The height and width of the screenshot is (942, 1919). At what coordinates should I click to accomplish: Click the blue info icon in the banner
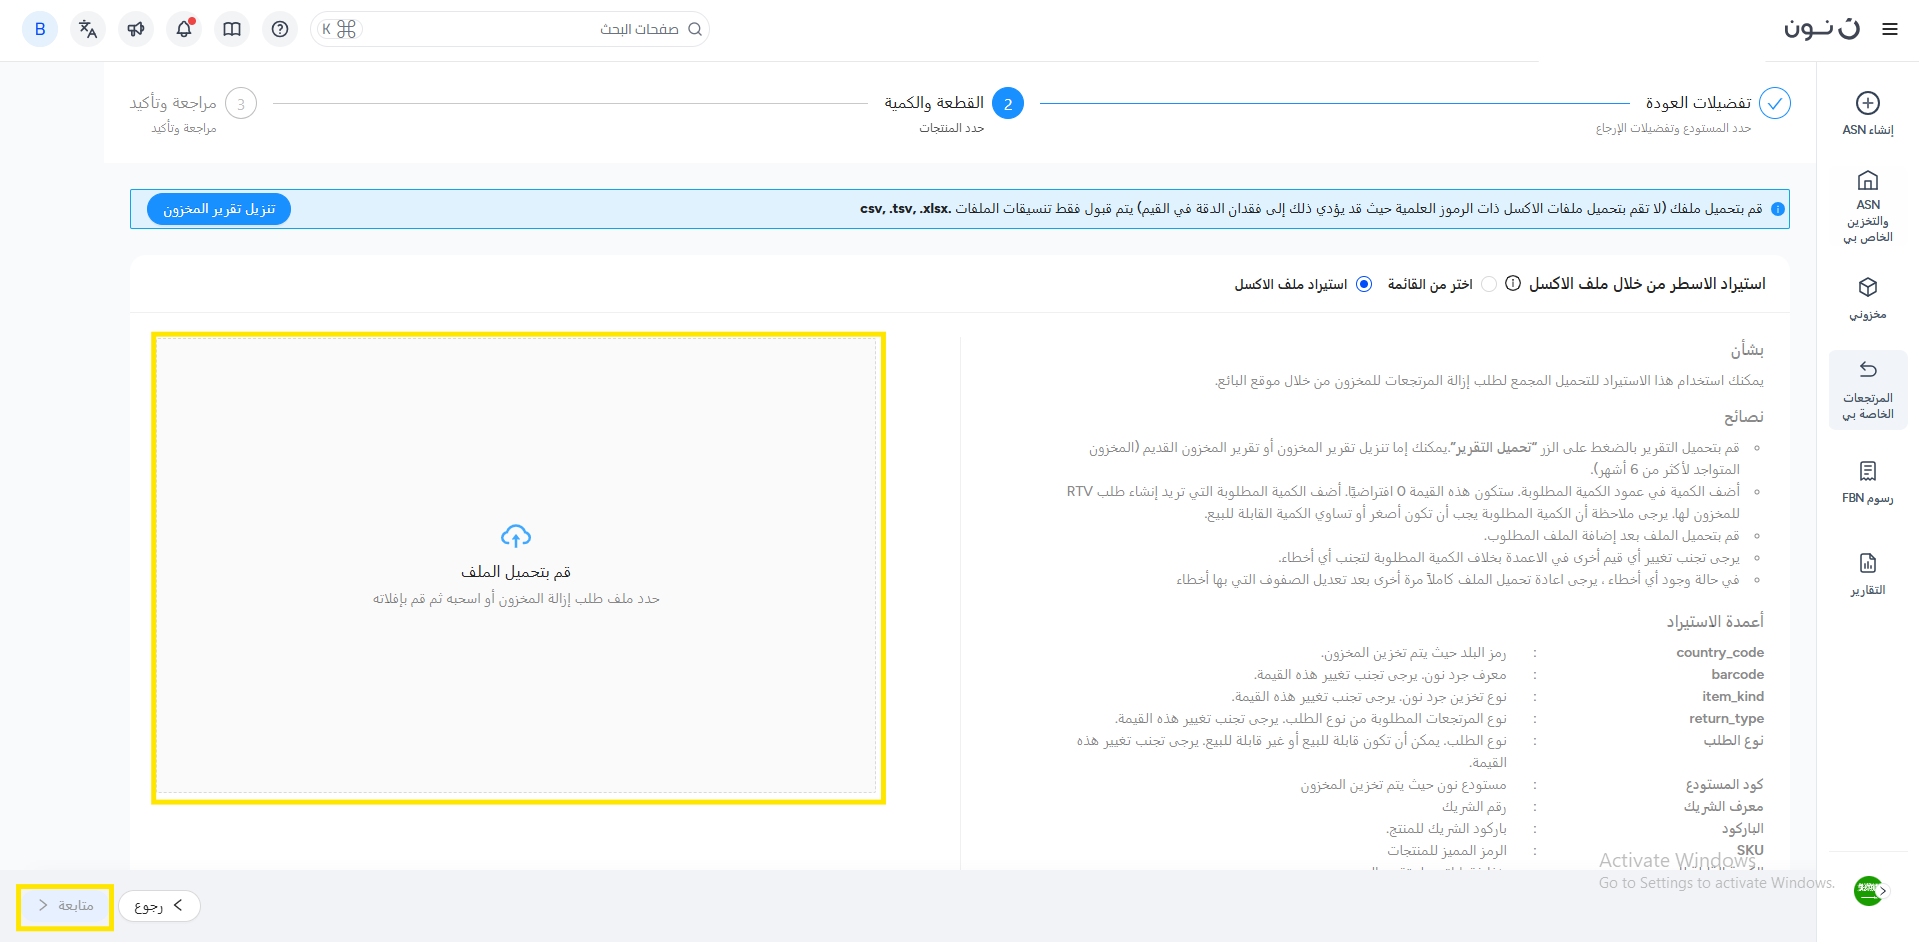tap(1777, 209)
